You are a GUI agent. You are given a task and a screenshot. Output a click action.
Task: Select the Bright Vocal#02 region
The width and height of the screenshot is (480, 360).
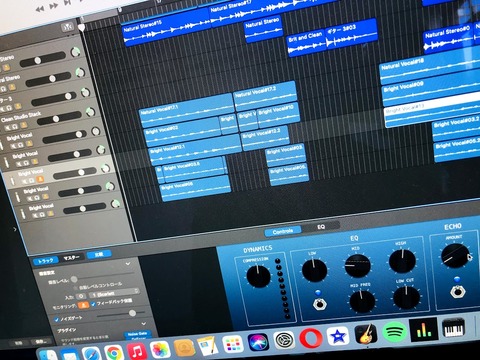coord(183,131)
